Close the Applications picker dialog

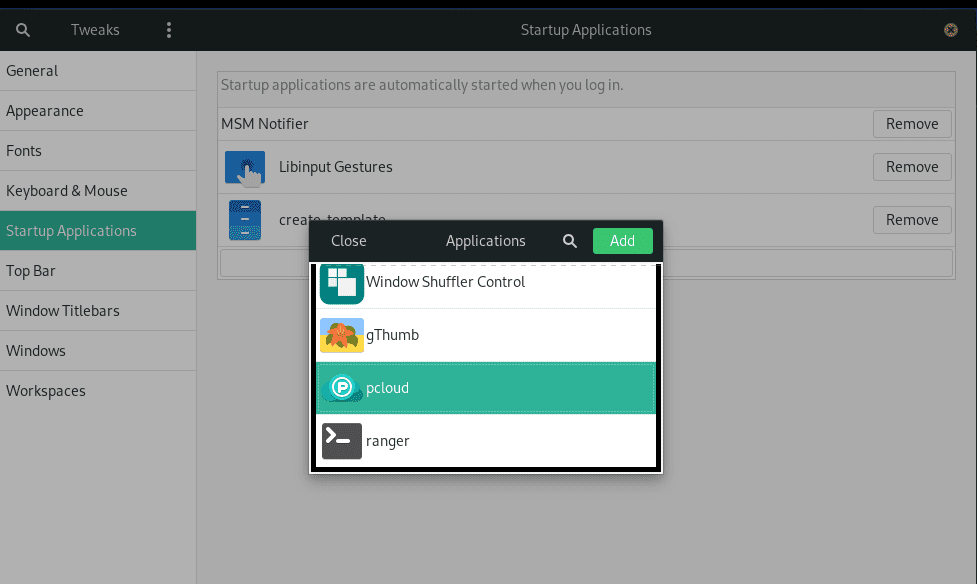tap(348, 240)
